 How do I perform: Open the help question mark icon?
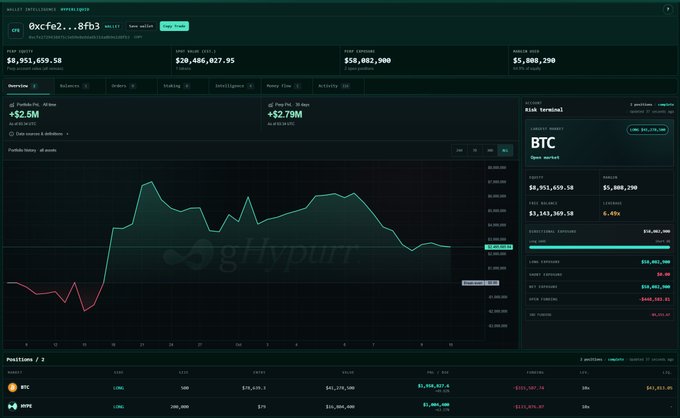point(668,10)
